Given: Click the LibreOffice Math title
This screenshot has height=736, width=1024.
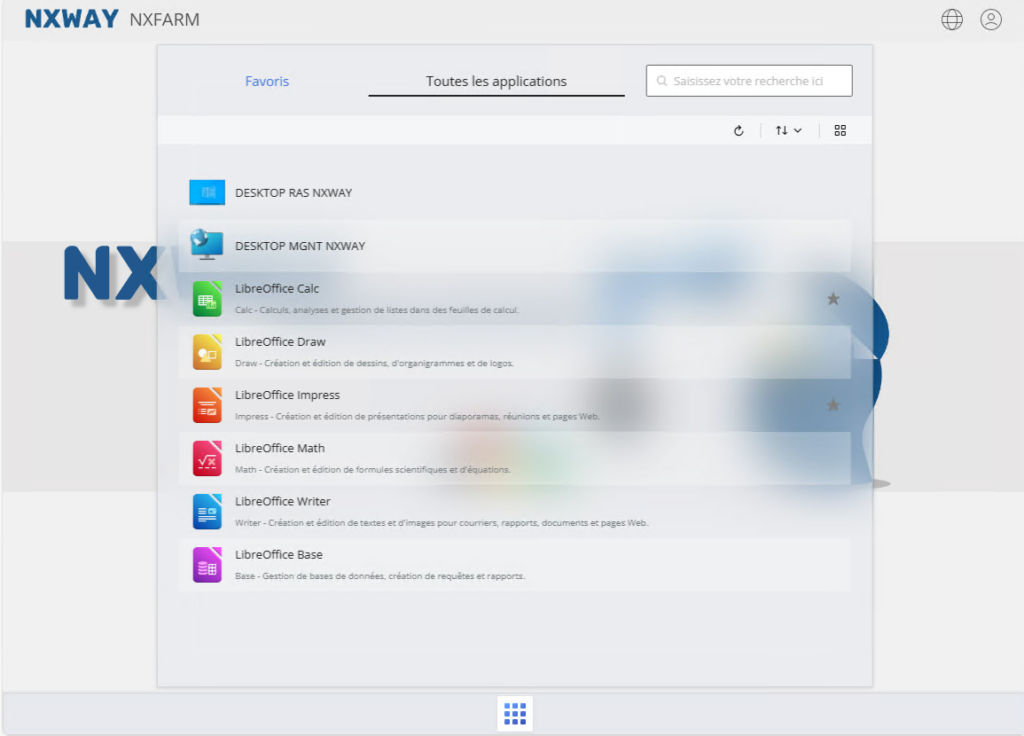Looking at the screenshot, I should (280, 448).
